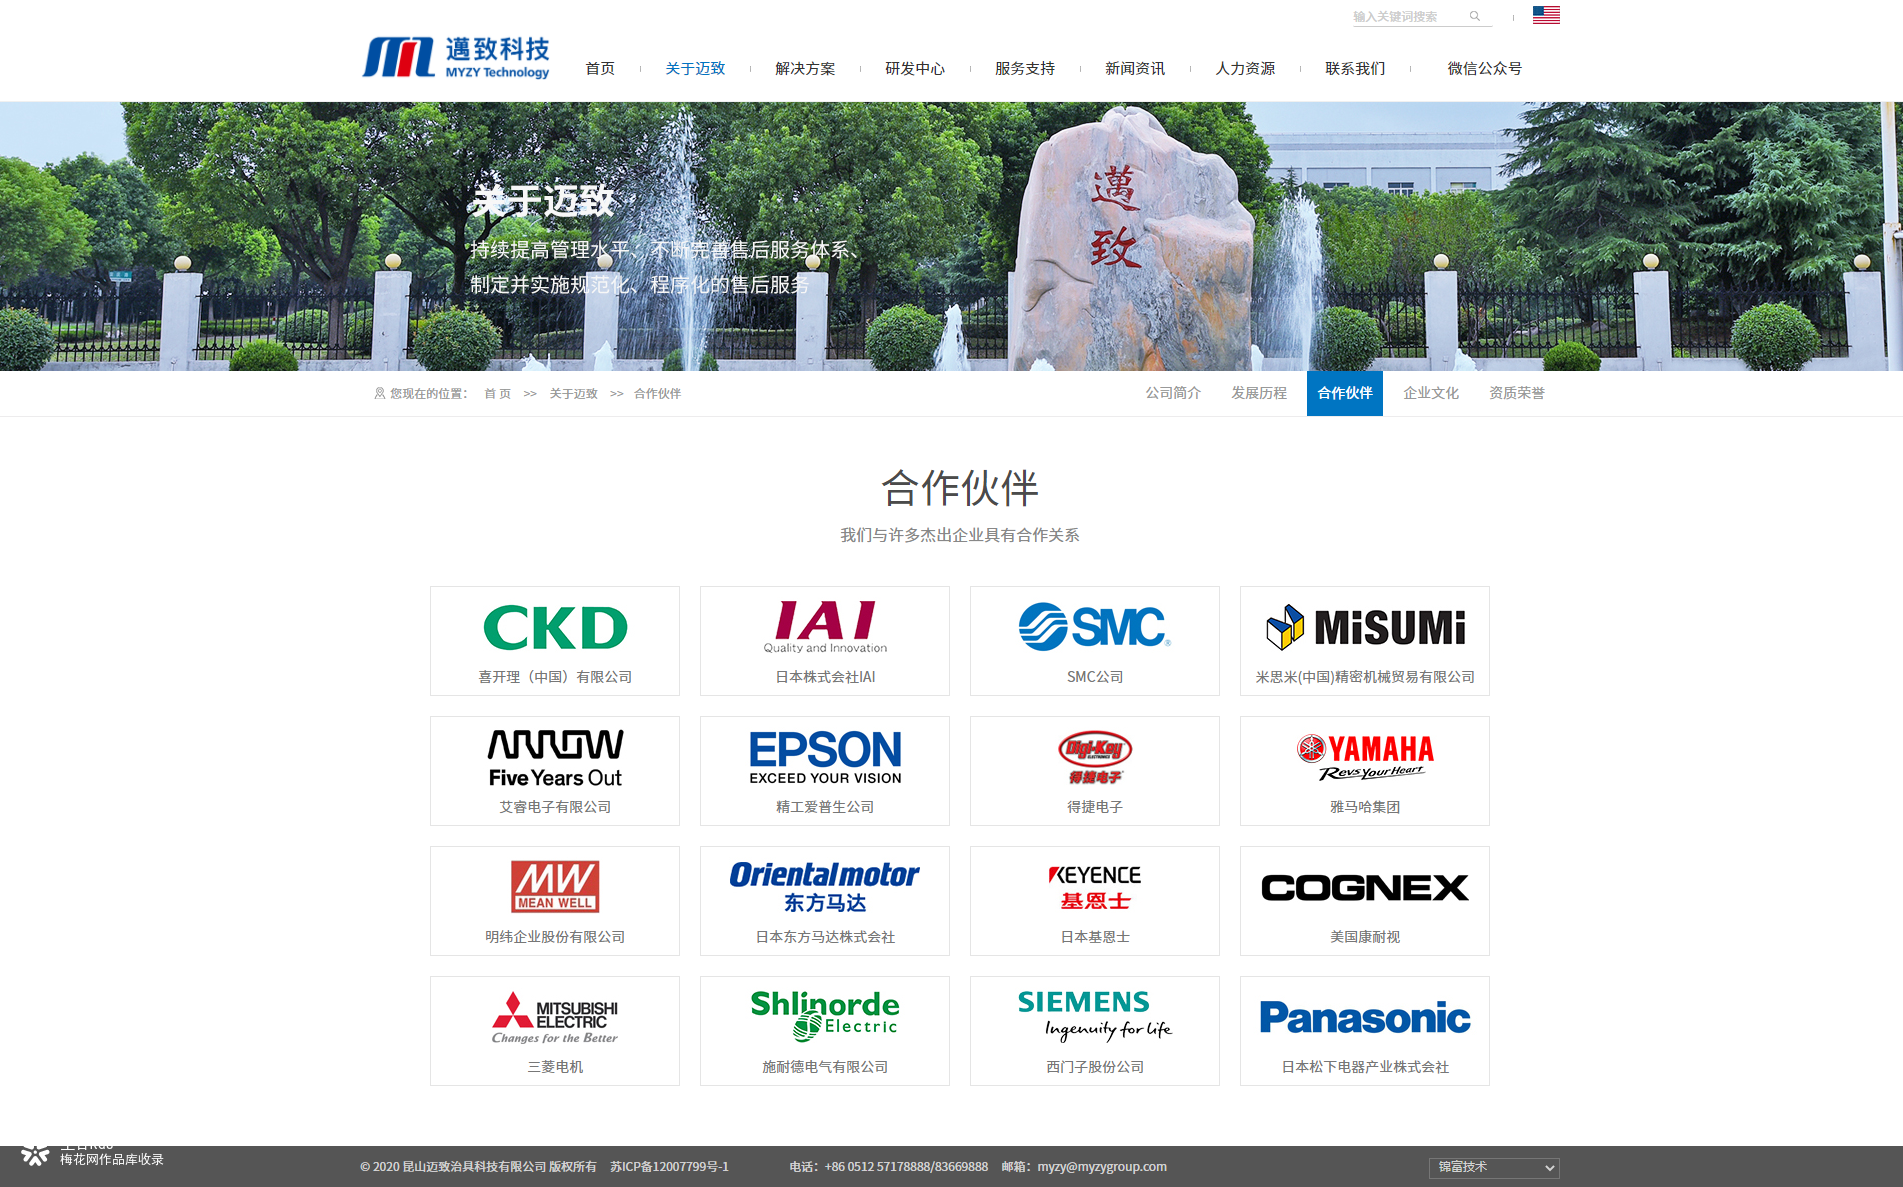Click the 喜开理（中国）有限公司 caption
The height and width of the screenshot is (1187, 1903).
555,677
